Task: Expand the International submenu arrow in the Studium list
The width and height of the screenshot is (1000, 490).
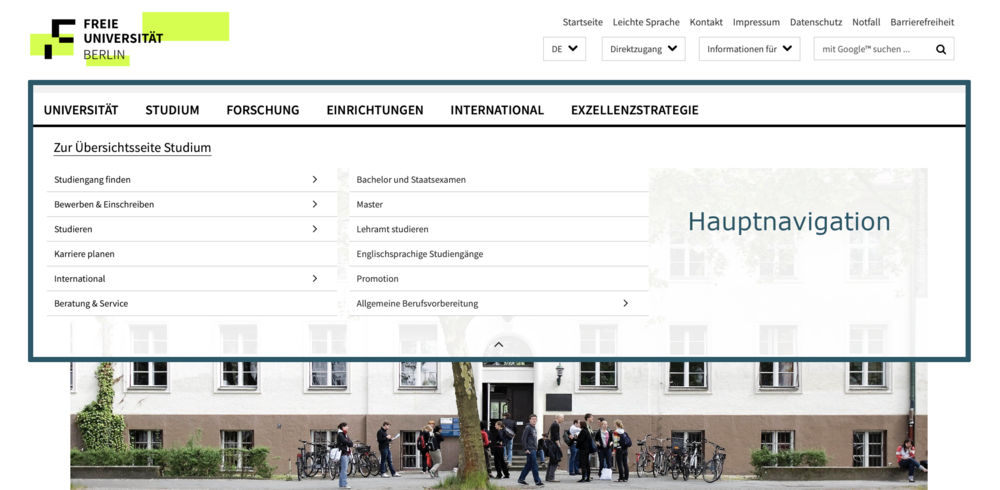Action: (x=314, y=278)
